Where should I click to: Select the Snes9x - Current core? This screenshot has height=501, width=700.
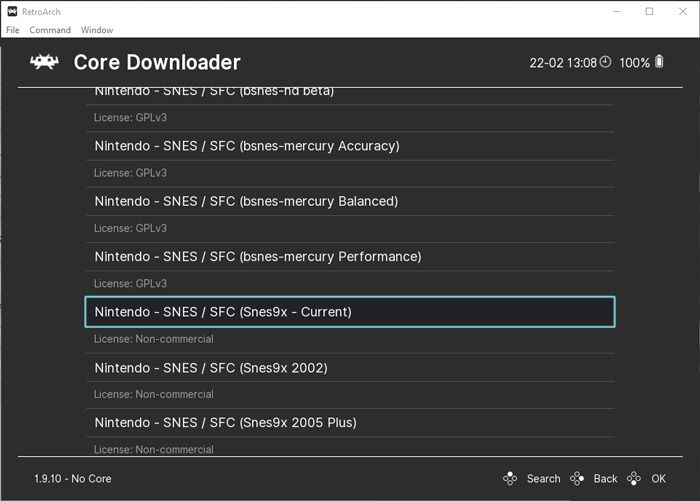coord(350,312)
